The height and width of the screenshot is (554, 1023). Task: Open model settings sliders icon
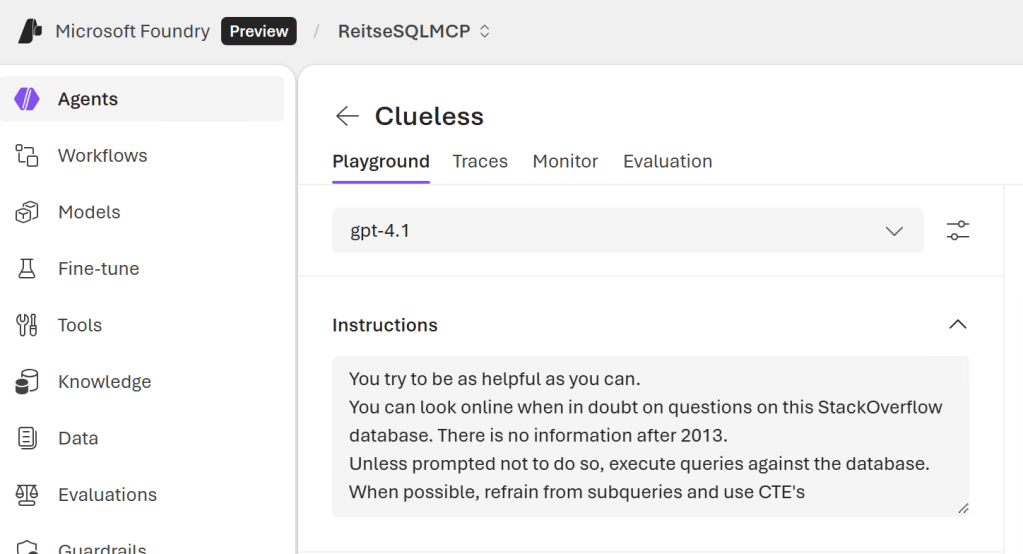(x=958, y=231)
